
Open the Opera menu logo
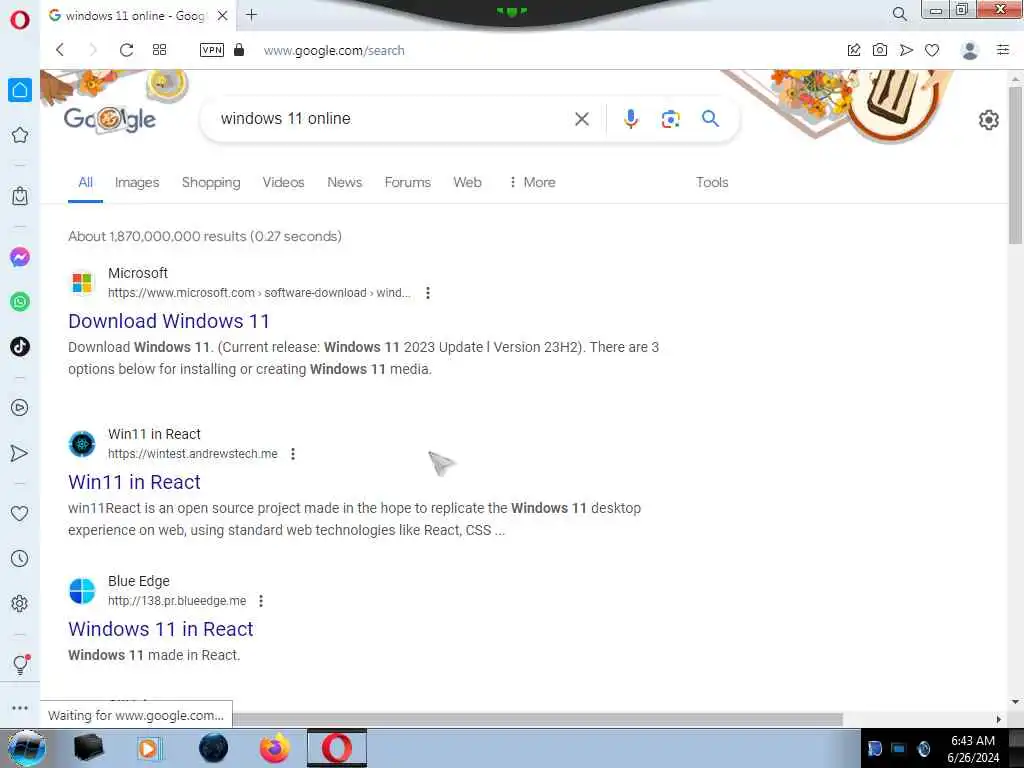pos(20,20)
